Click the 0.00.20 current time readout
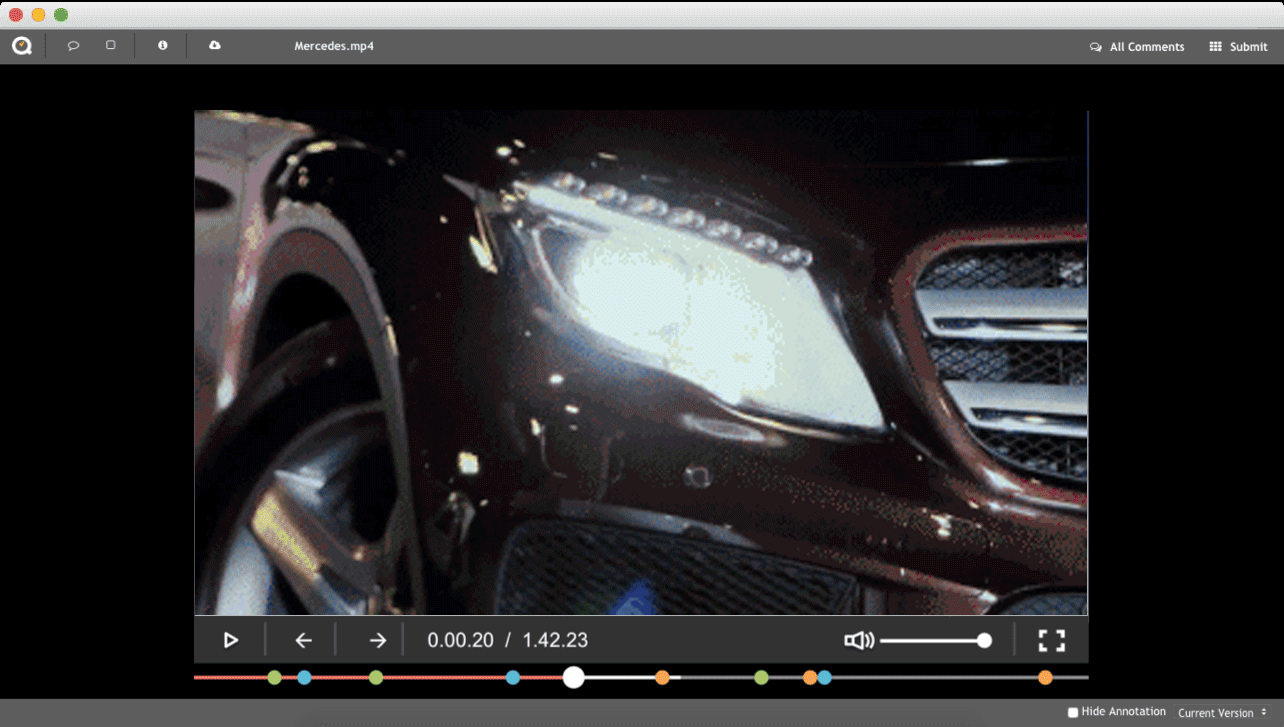This screenshot has height=727, width=1284. coord(460,640)
